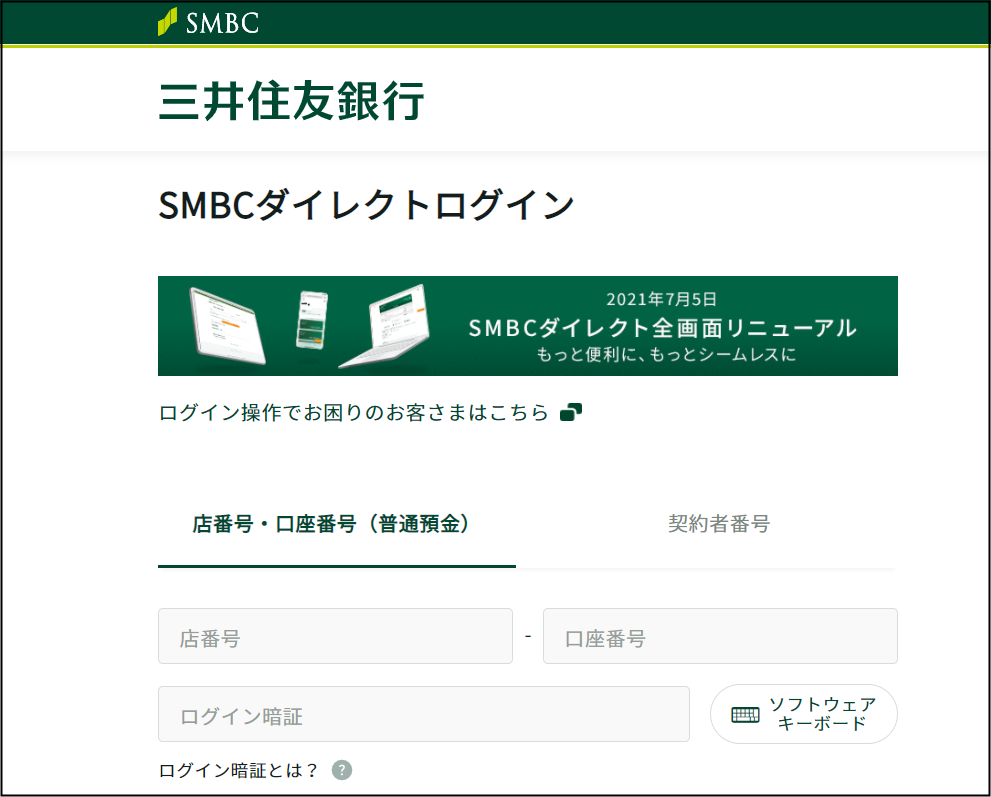Open the SMBCダイレクト全画面リニューアル banner

pyautogui.click(x=528, y=326)
